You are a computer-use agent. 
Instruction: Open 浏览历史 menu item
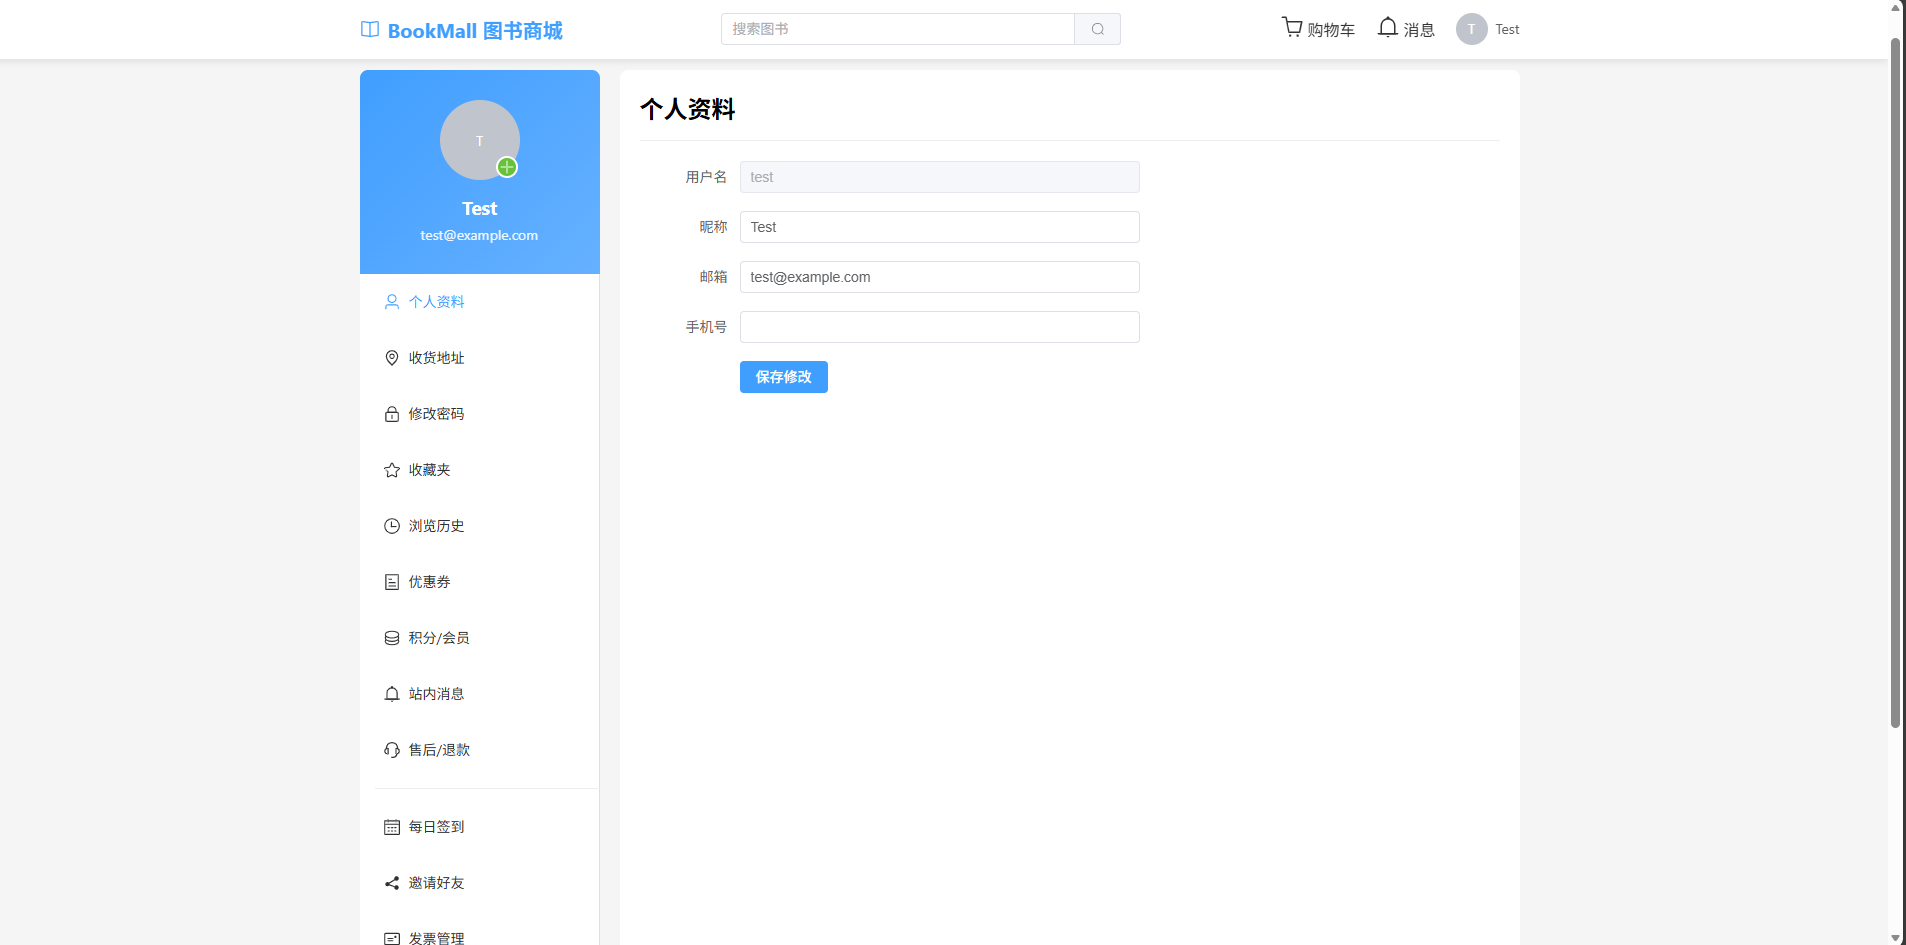point(480,526)
